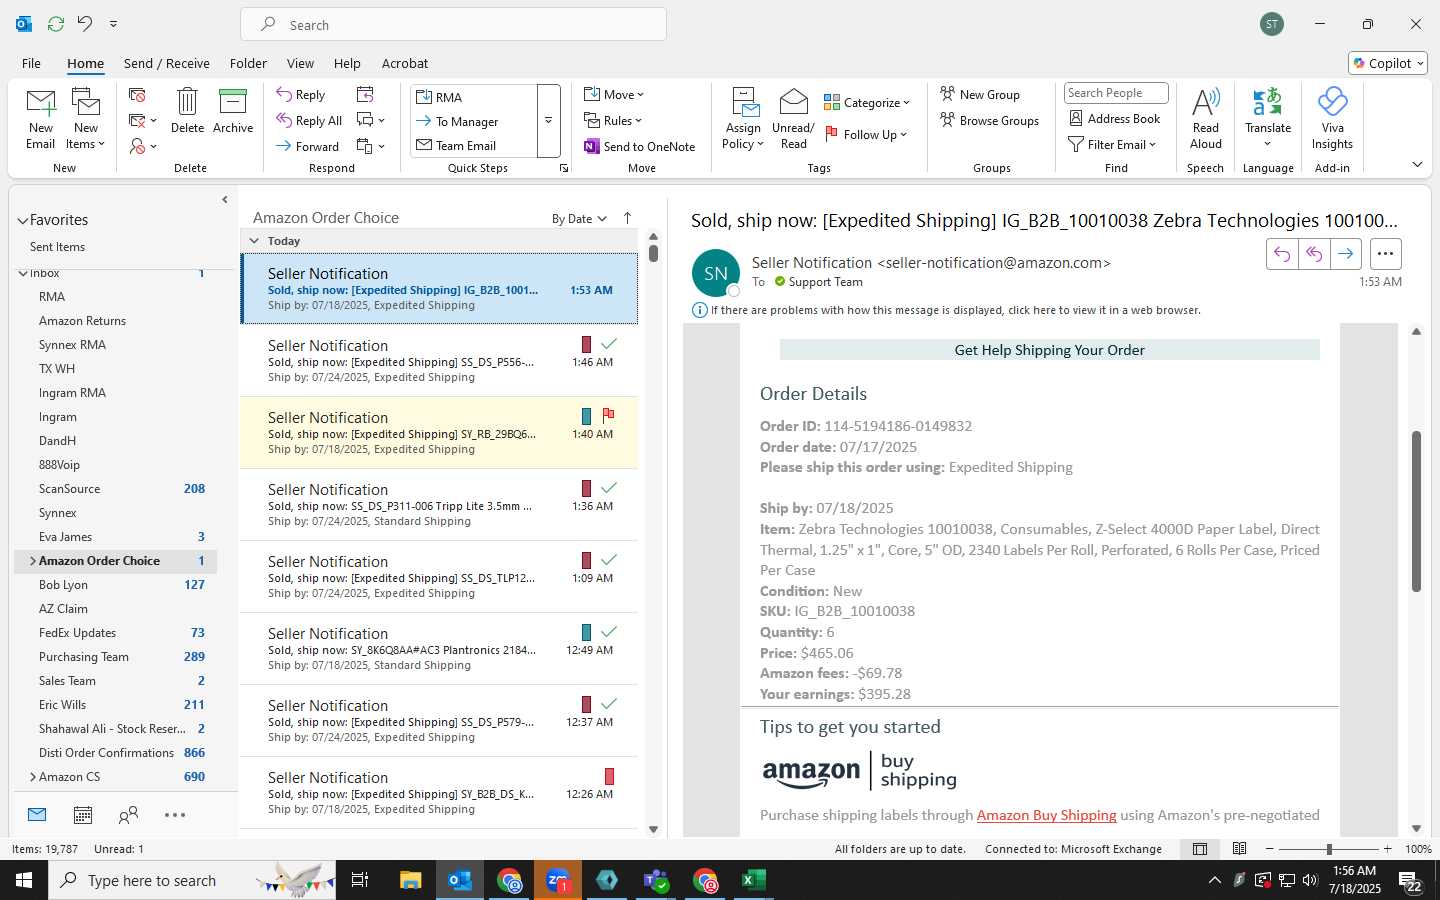Image resolution: width=1440 pixels, height=900 pixels.
Task: Open File Explorer from the taskbar
Action: pyautogui.click(x=411, y=880)
